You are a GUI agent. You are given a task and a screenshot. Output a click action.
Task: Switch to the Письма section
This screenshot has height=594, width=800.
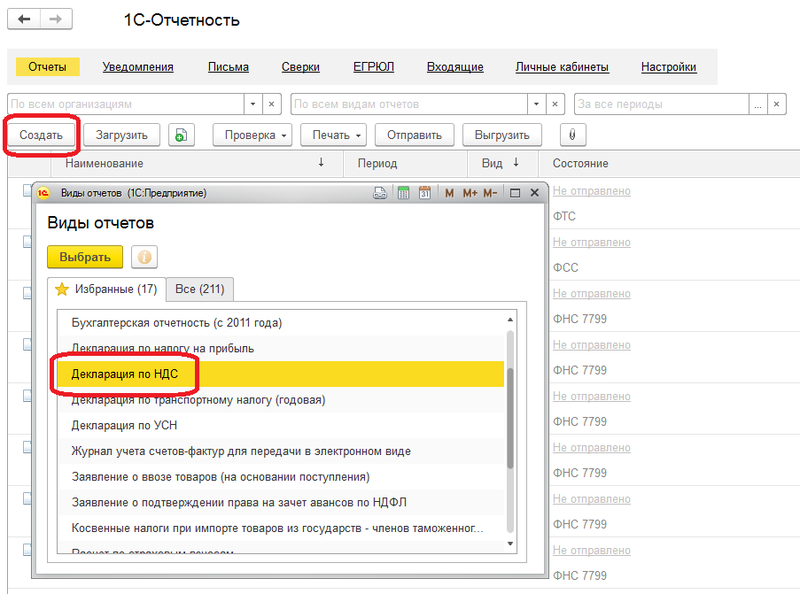click(x=228, y=67)
